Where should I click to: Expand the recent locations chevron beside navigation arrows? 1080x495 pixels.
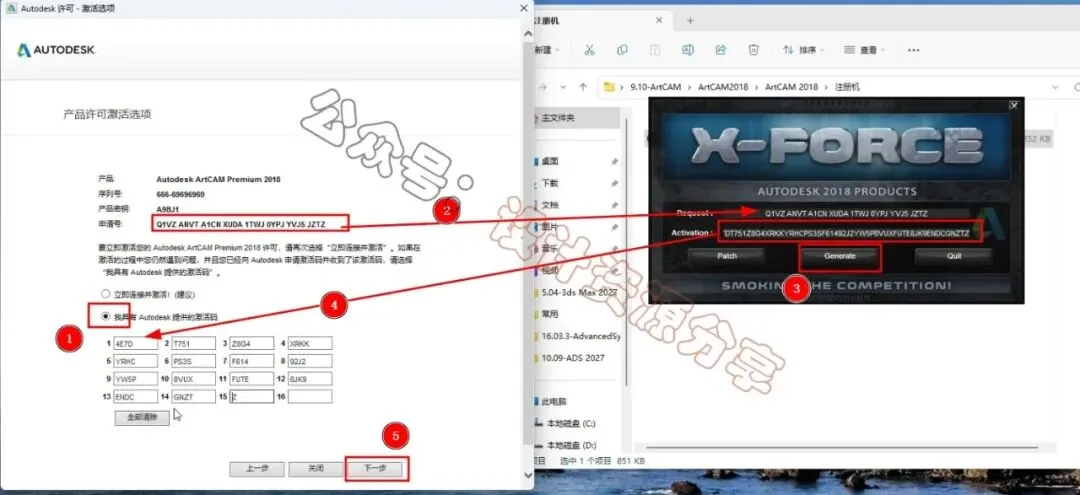pyautogui.click(x=563, y=87)
